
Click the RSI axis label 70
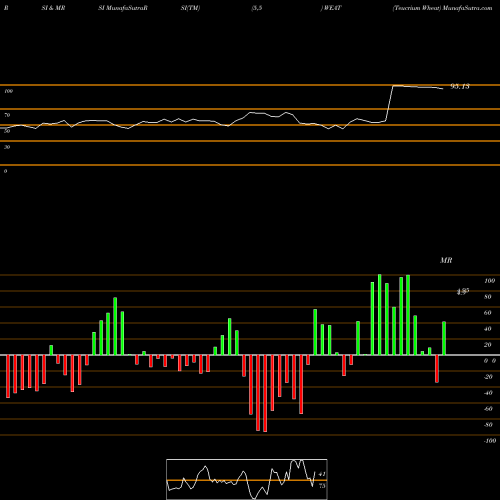pyautogui.click(x=7, y=115)
